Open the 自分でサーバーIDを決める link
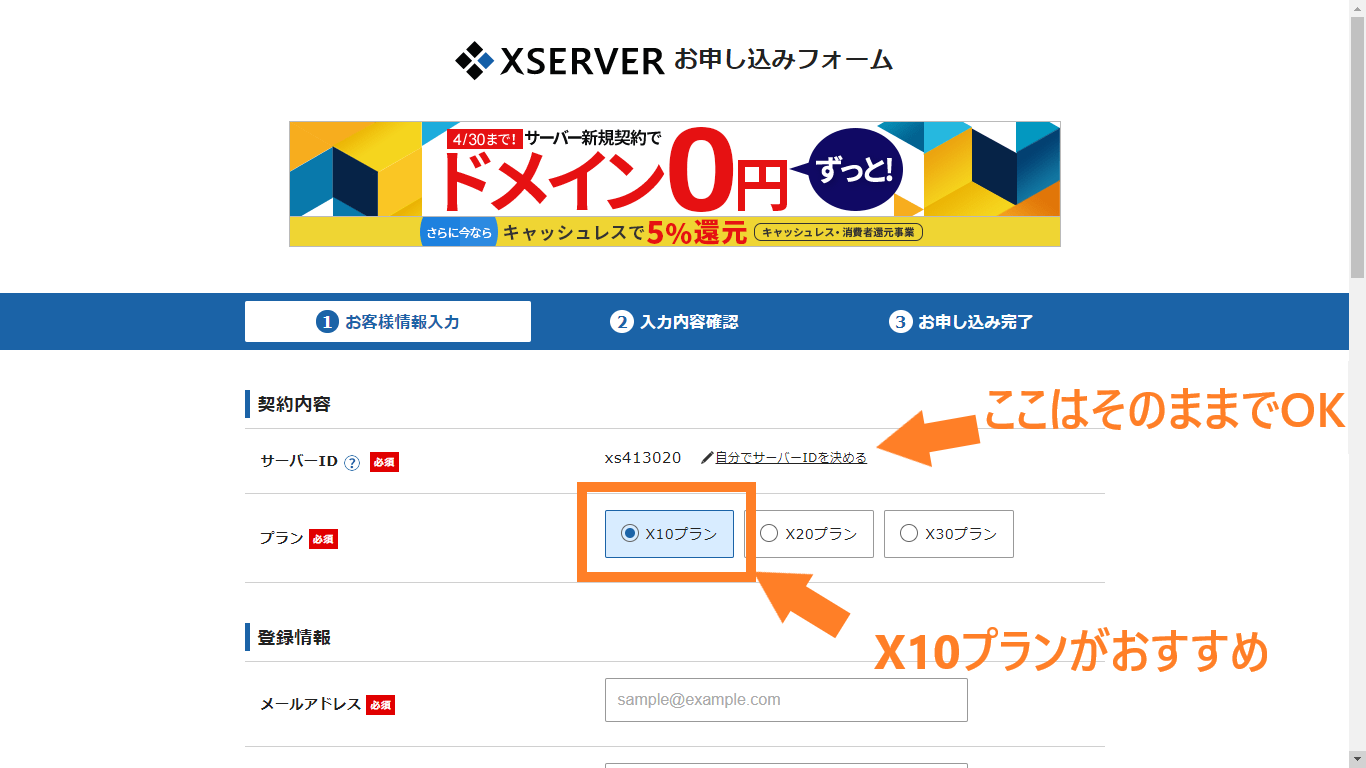Screen dimensions: 1366x768 pyautogui.click(x=791, y=458)
